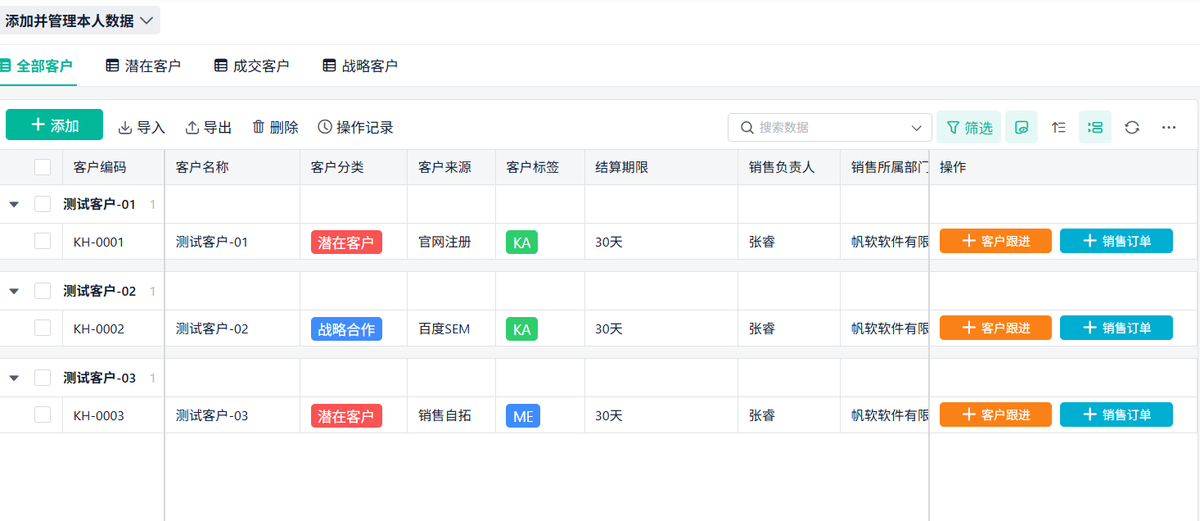Click the 导出 export icon button

click(x=208, y=128)
